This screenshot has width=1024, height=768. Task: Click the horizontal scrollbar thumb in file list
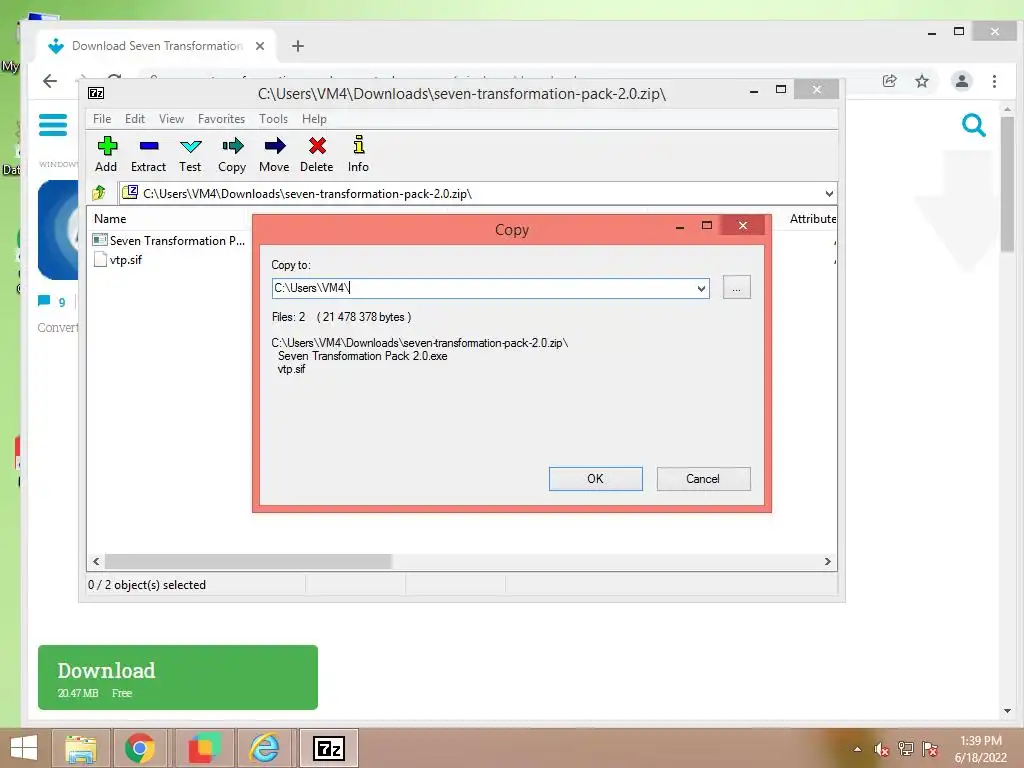(248, 561)
